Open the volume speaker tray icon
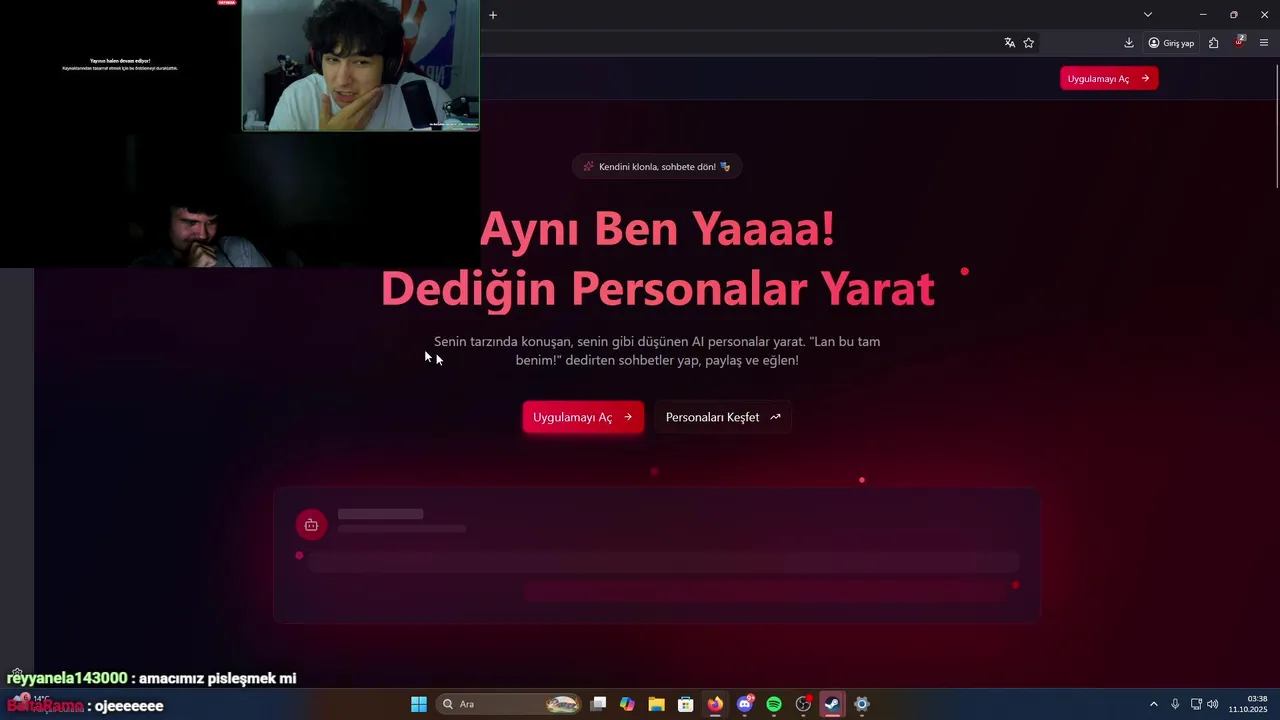 click(x=1213, y=704)
